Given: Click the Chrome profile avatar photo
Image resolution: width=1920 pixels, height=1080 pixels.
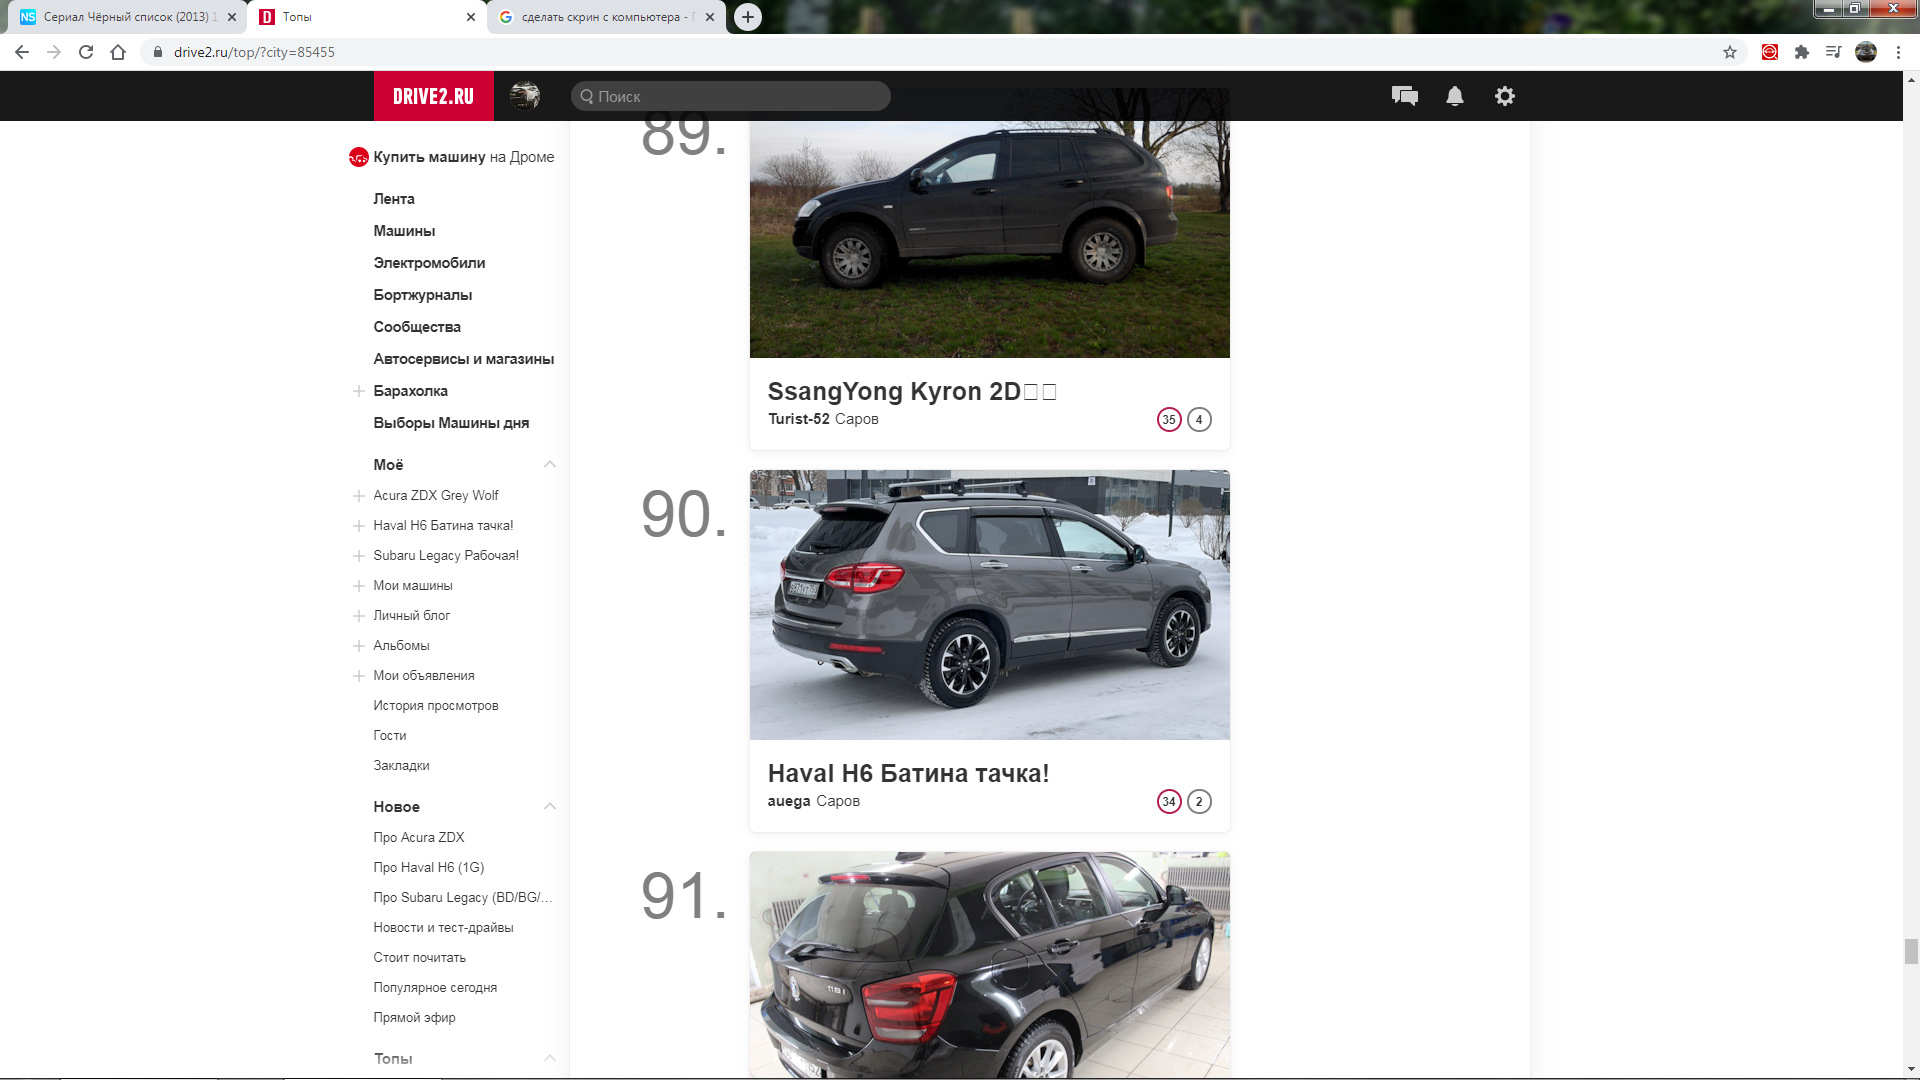Looking at the screenshot, I should pos(1866,51).
